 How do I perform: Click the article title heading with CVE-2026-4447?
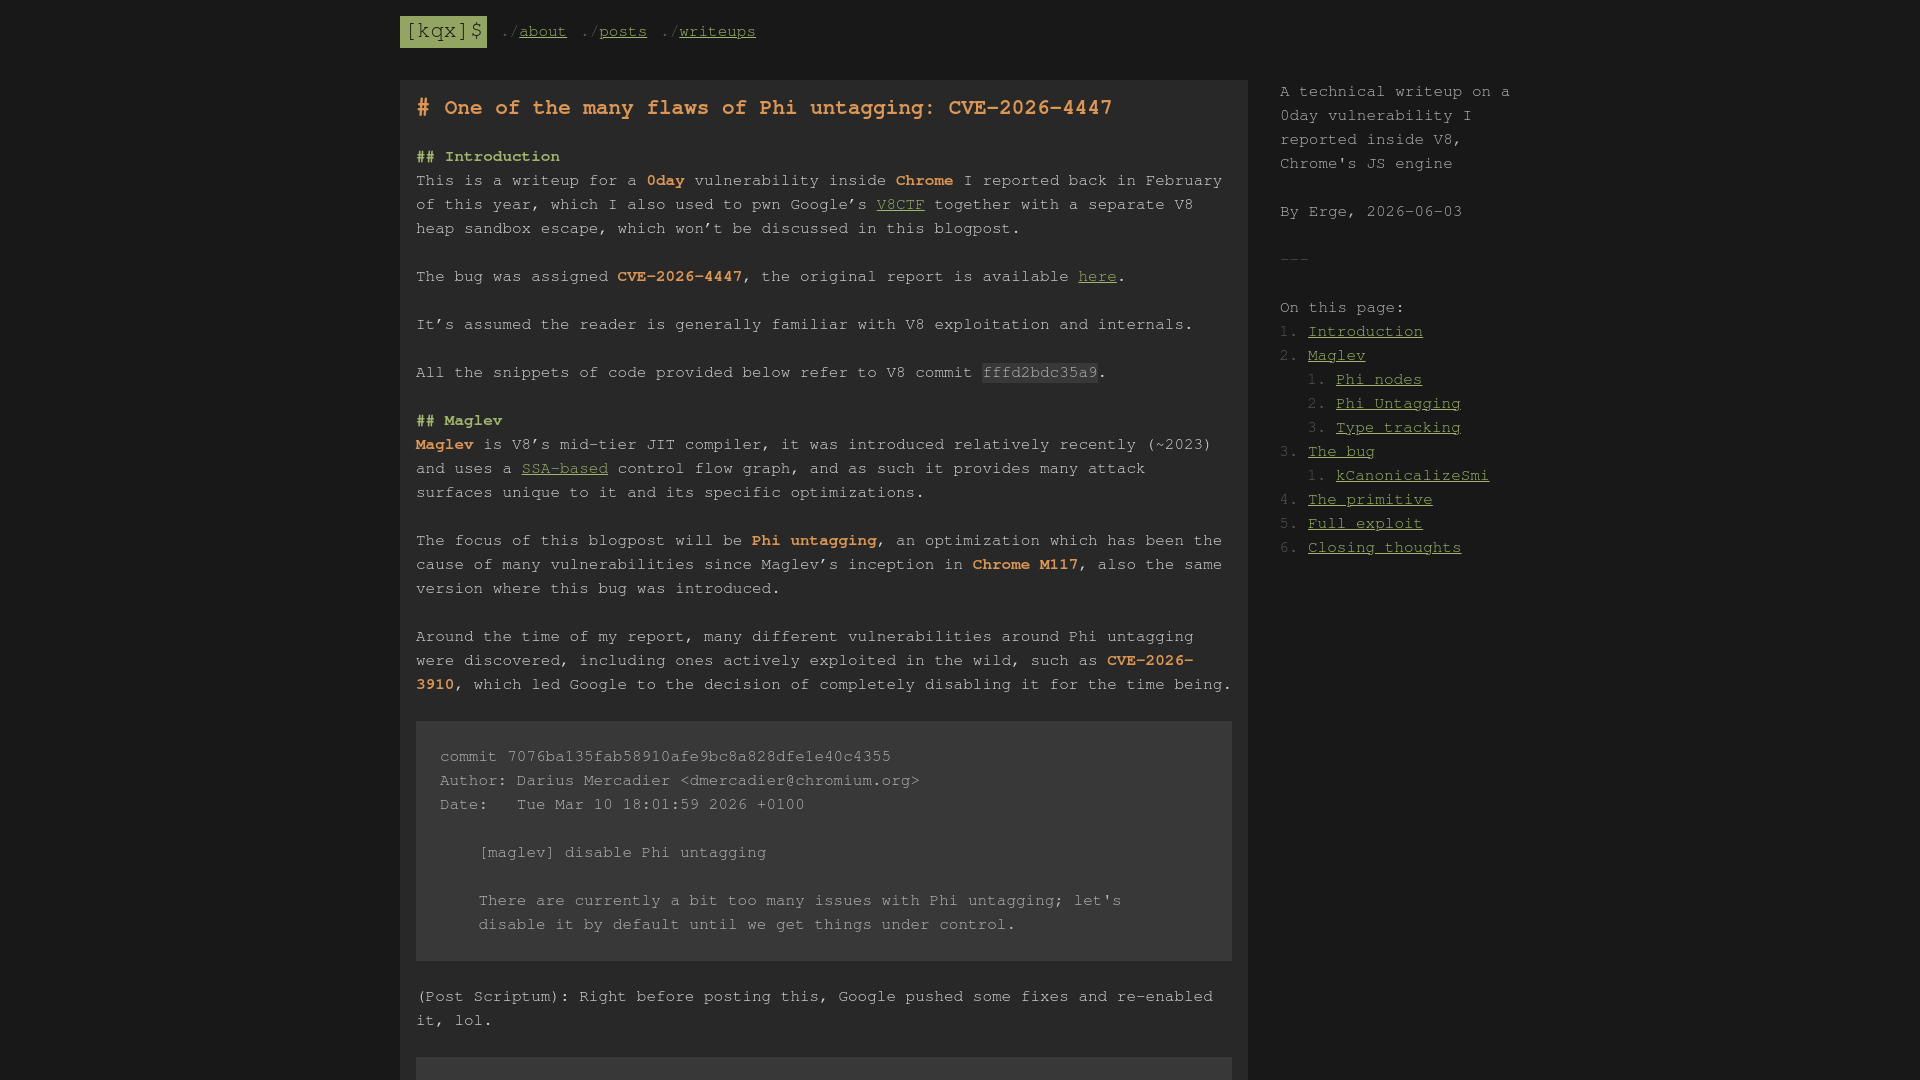click(x=764, y=108)
